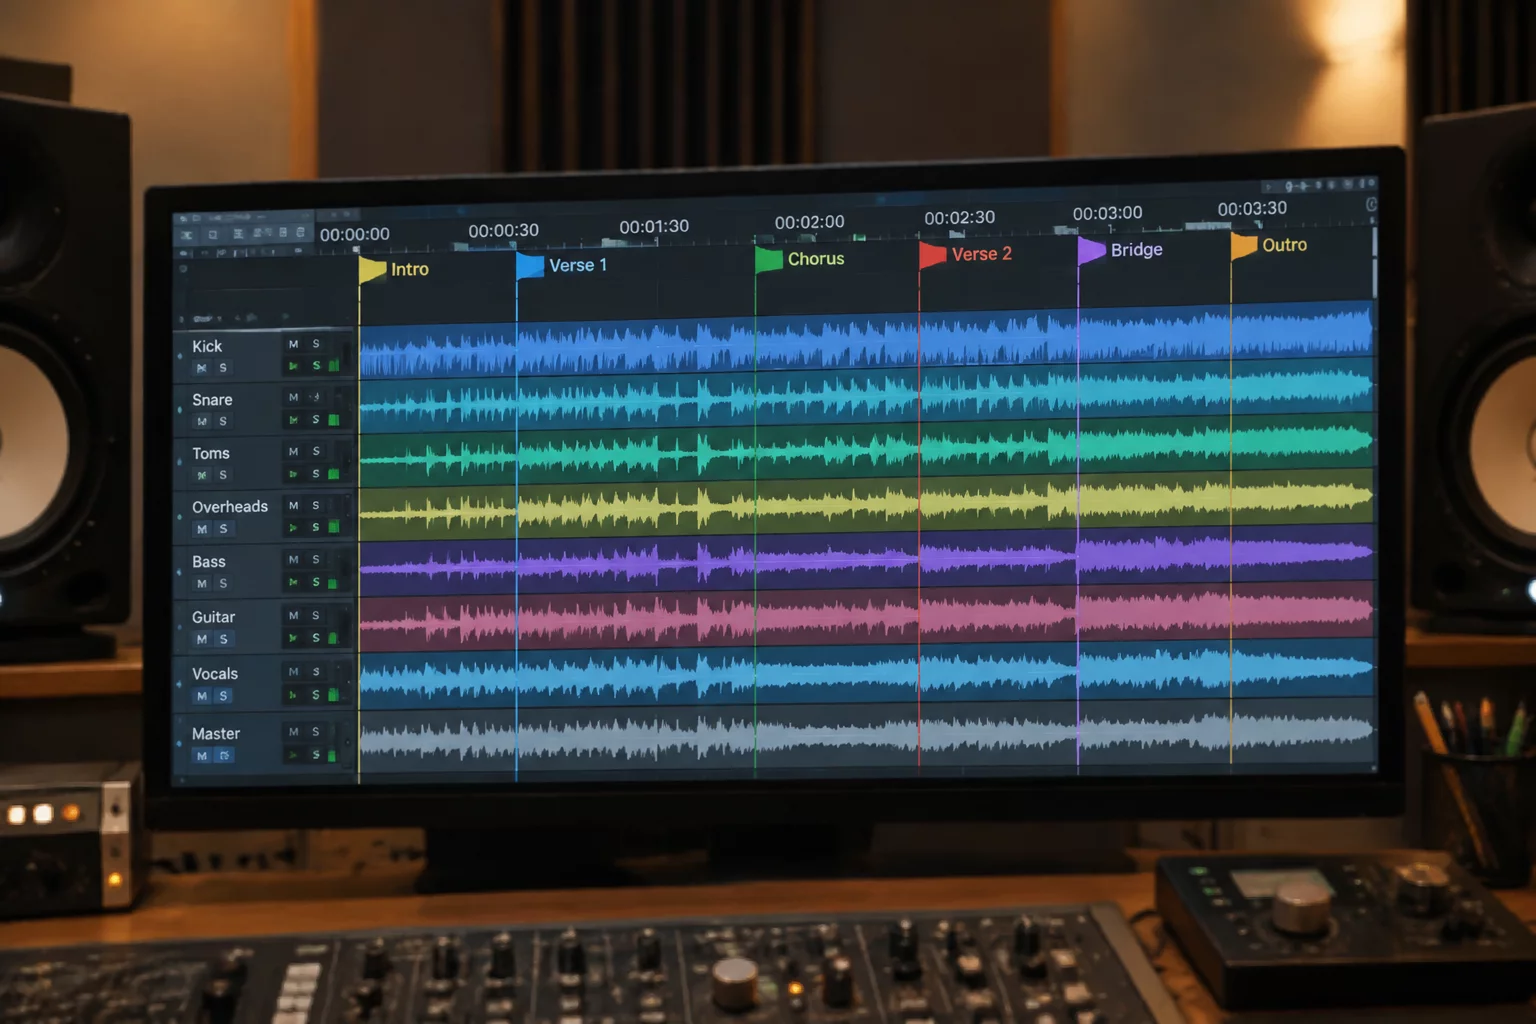This screenshot has height=1024, width=1536.
Task: Click the upper gray M button on Kick track
Action: coord(293,344)
